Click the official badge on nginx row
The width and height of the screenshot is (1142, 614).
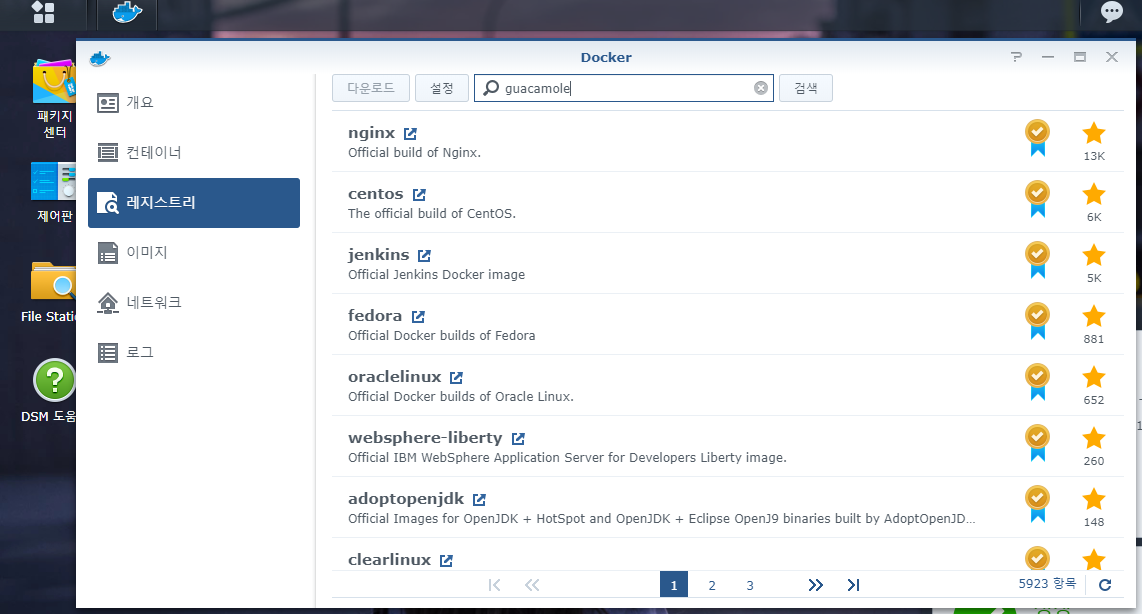(1037, 138)
